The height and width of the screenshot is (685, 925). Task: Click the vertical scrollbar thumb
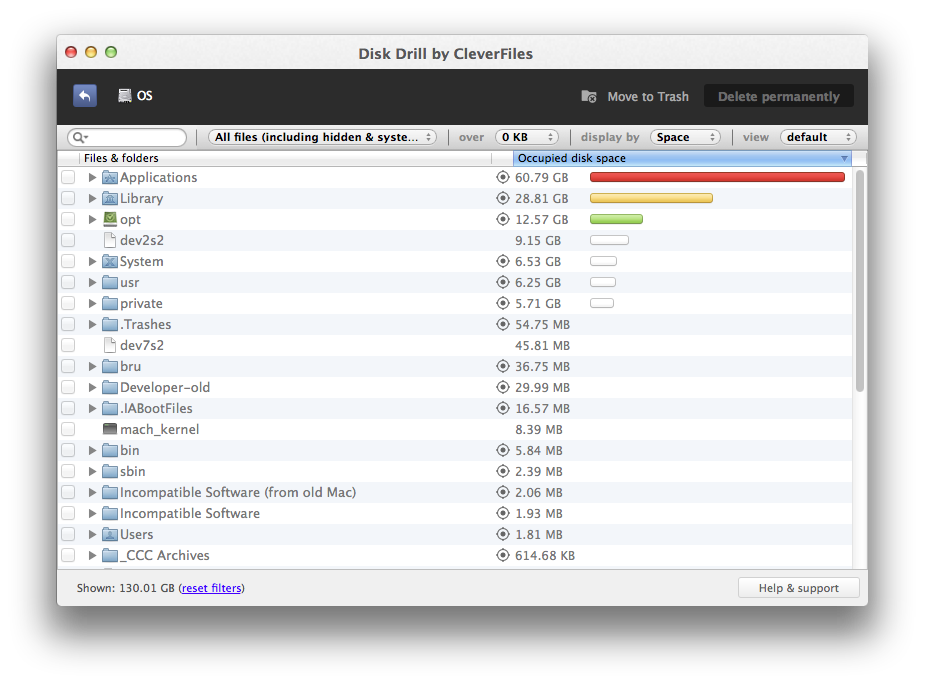coord(860,281)
